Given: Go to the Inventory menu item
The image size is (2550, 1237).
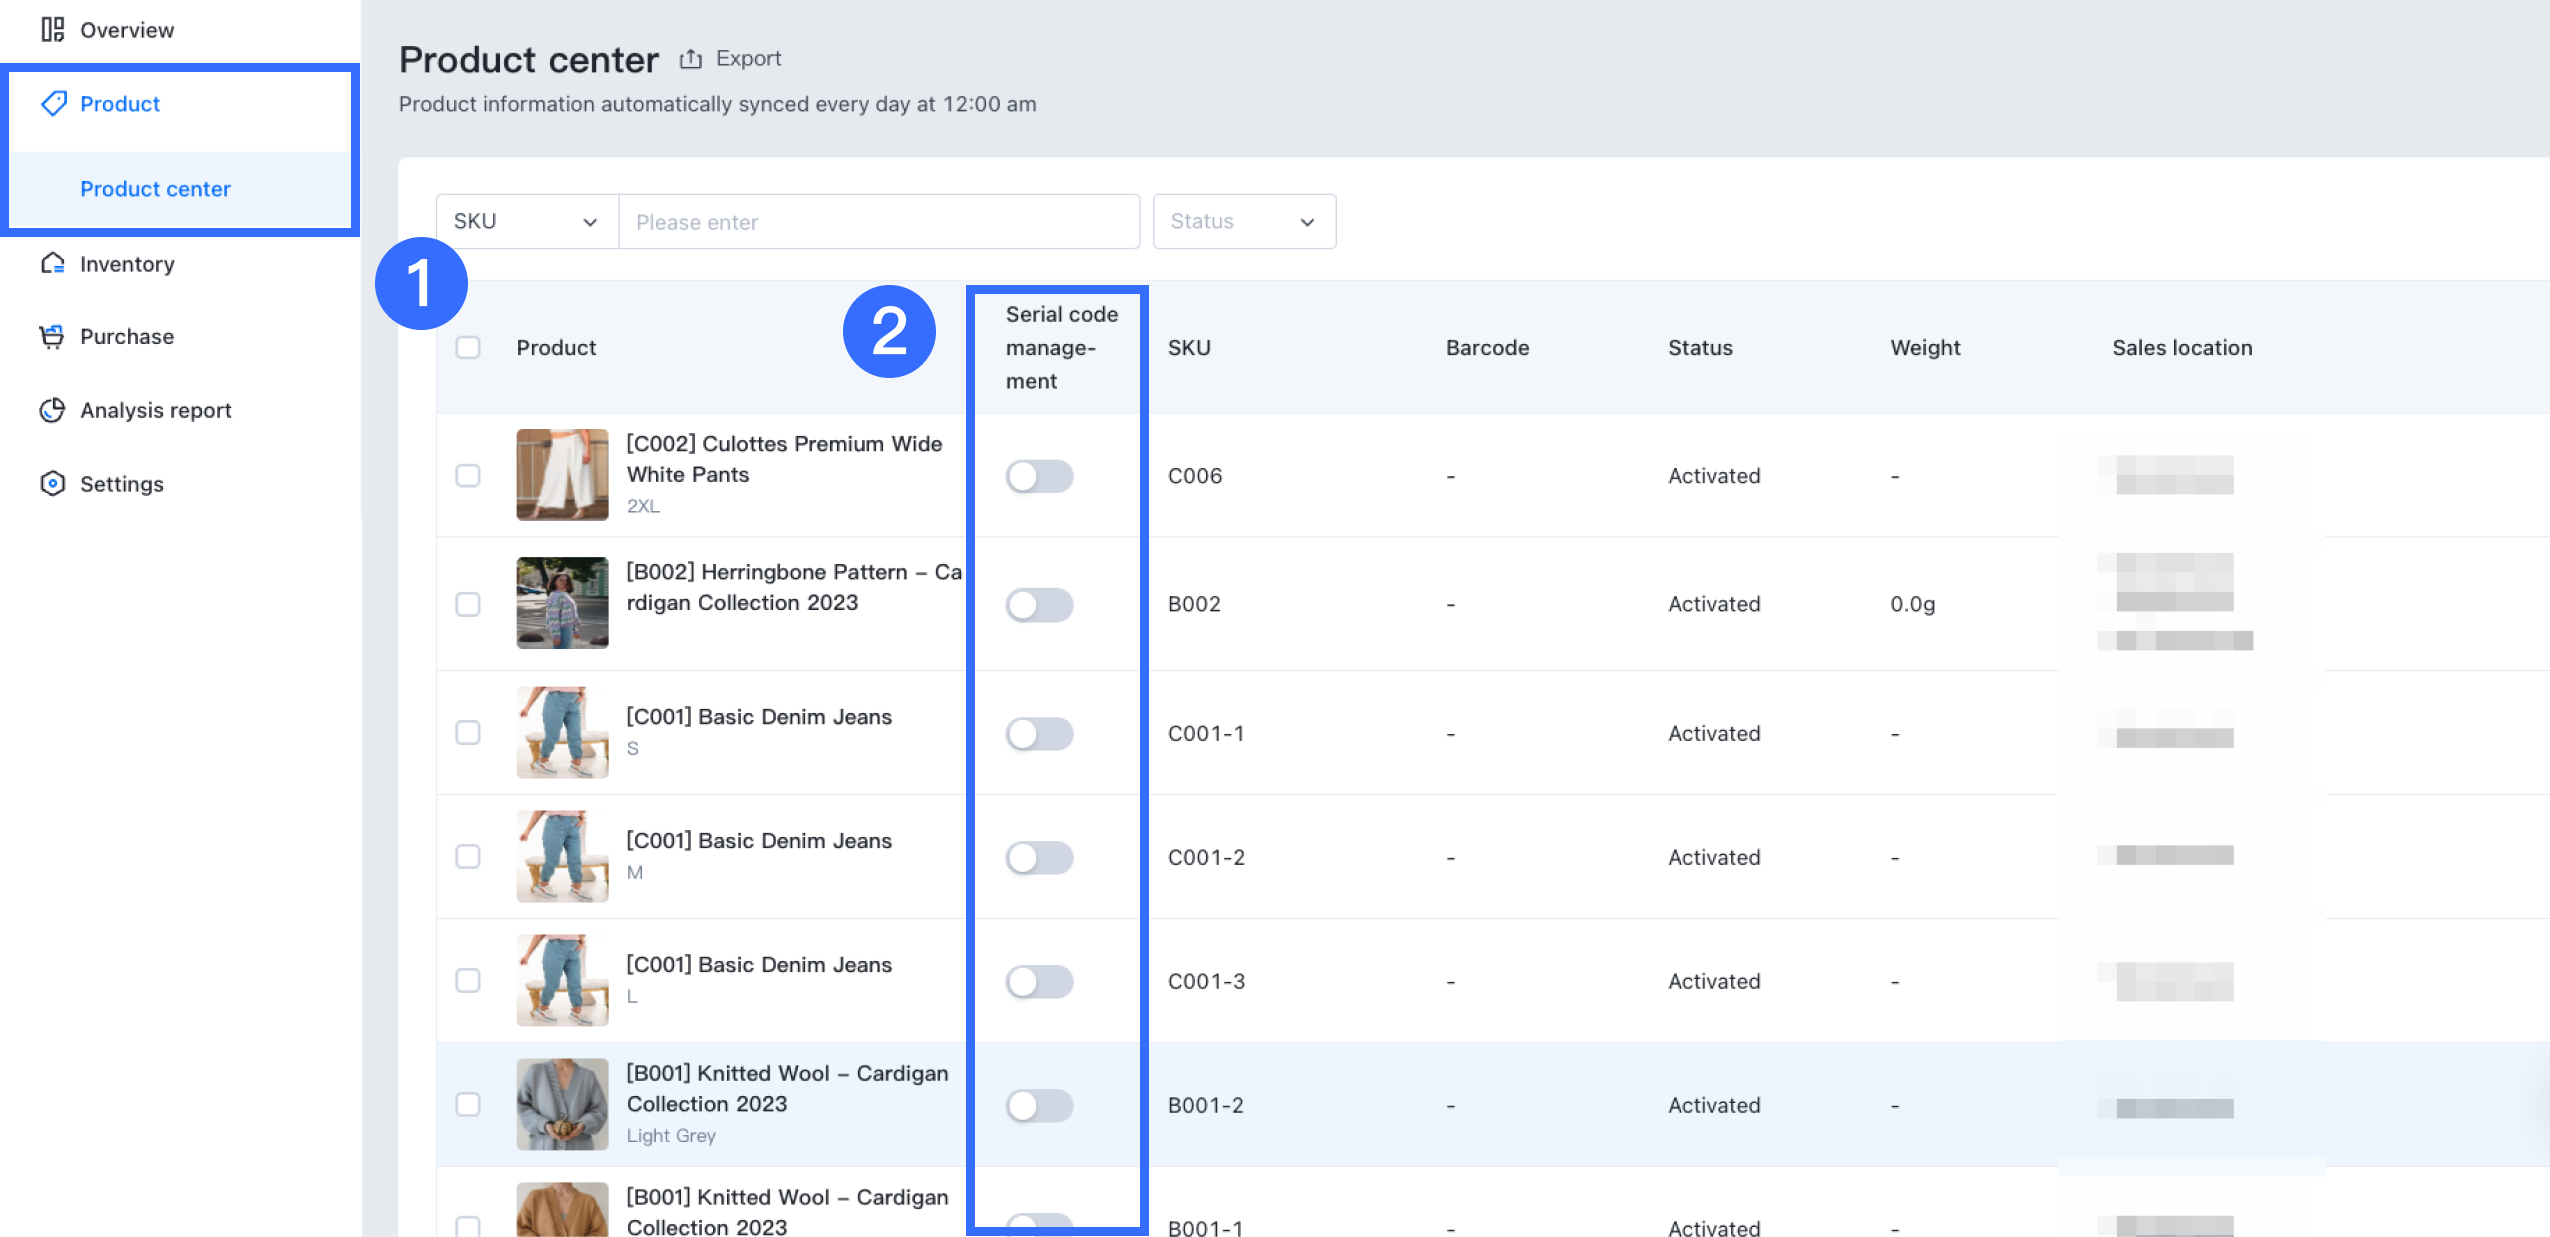Looking at the screenshot, I should (127, 264).
